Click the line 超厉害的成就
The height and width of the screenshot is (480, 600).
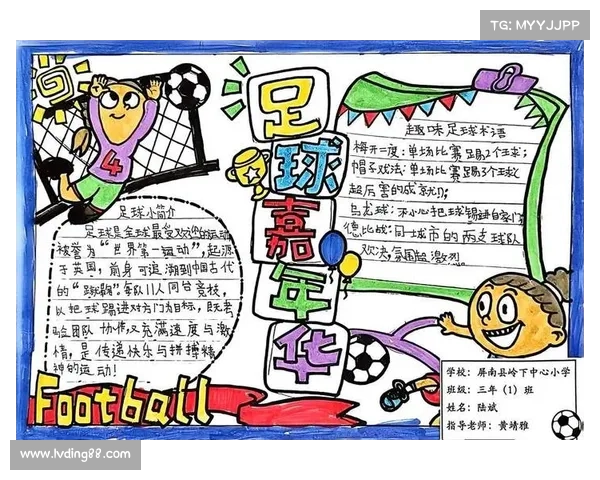click(x=399, y=190)
